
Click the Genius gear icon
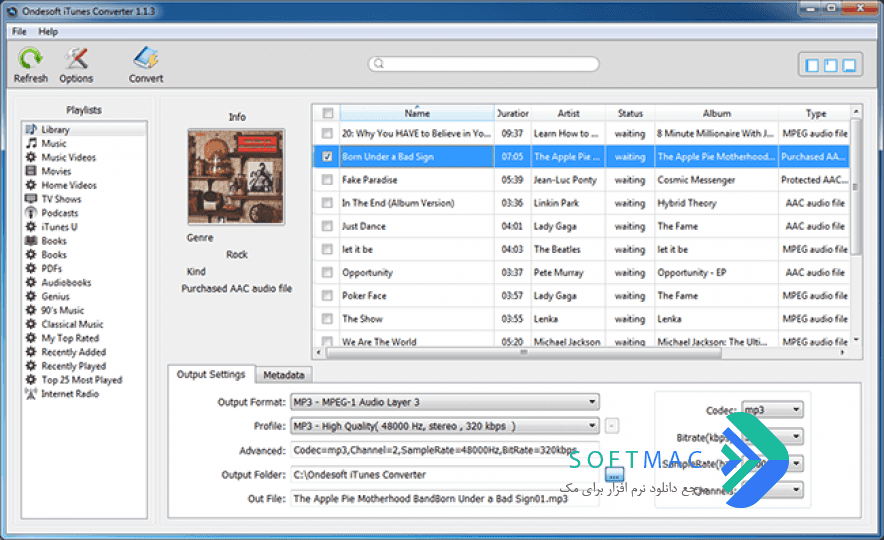pyautogui.click(x=31, y=296)
